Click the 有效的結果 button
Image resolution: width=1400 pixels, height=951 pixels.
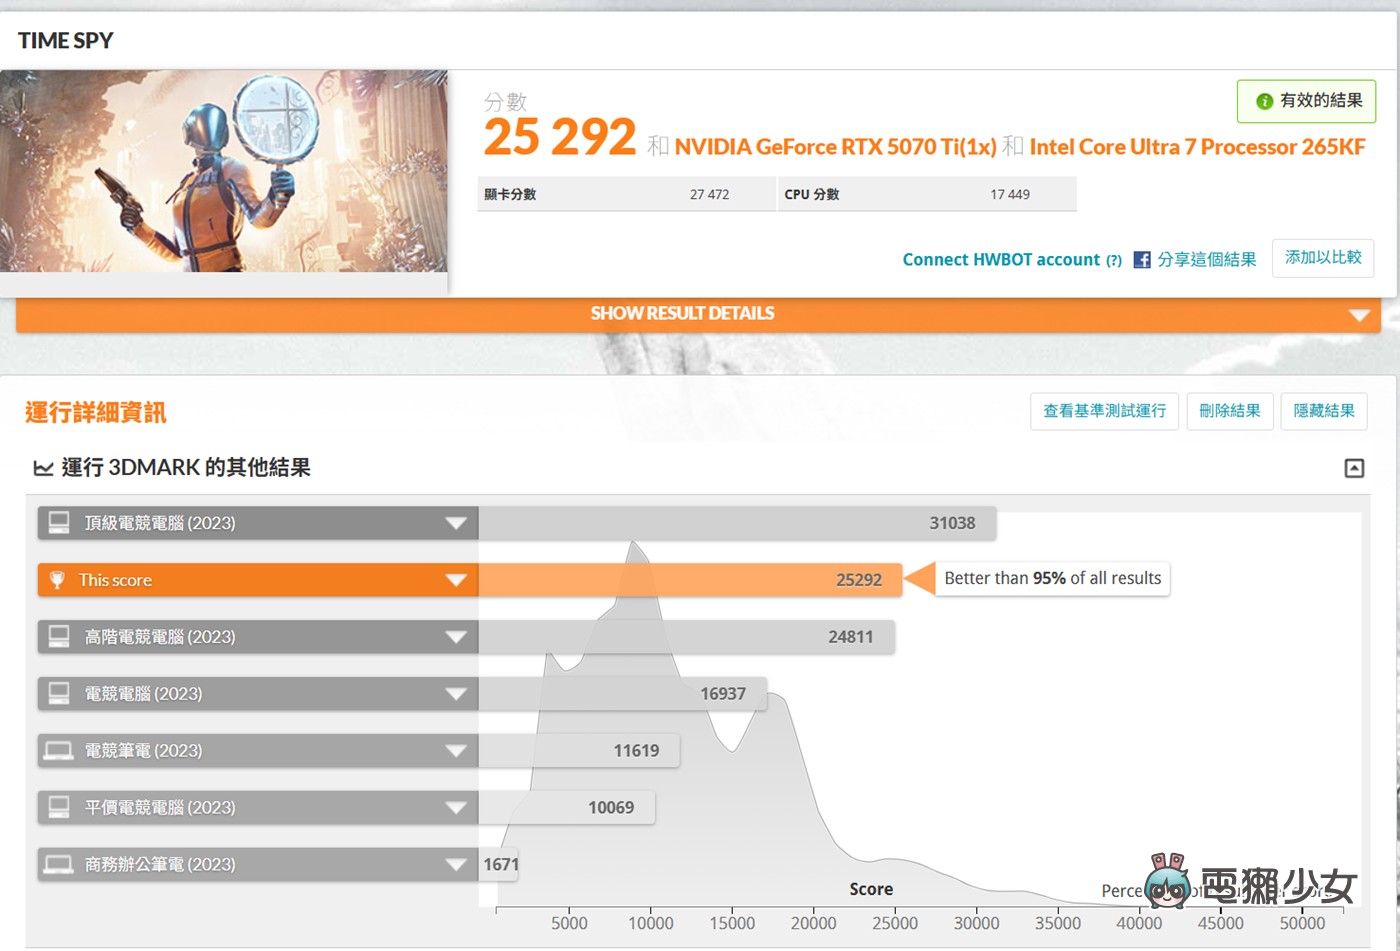(1306, 101)
